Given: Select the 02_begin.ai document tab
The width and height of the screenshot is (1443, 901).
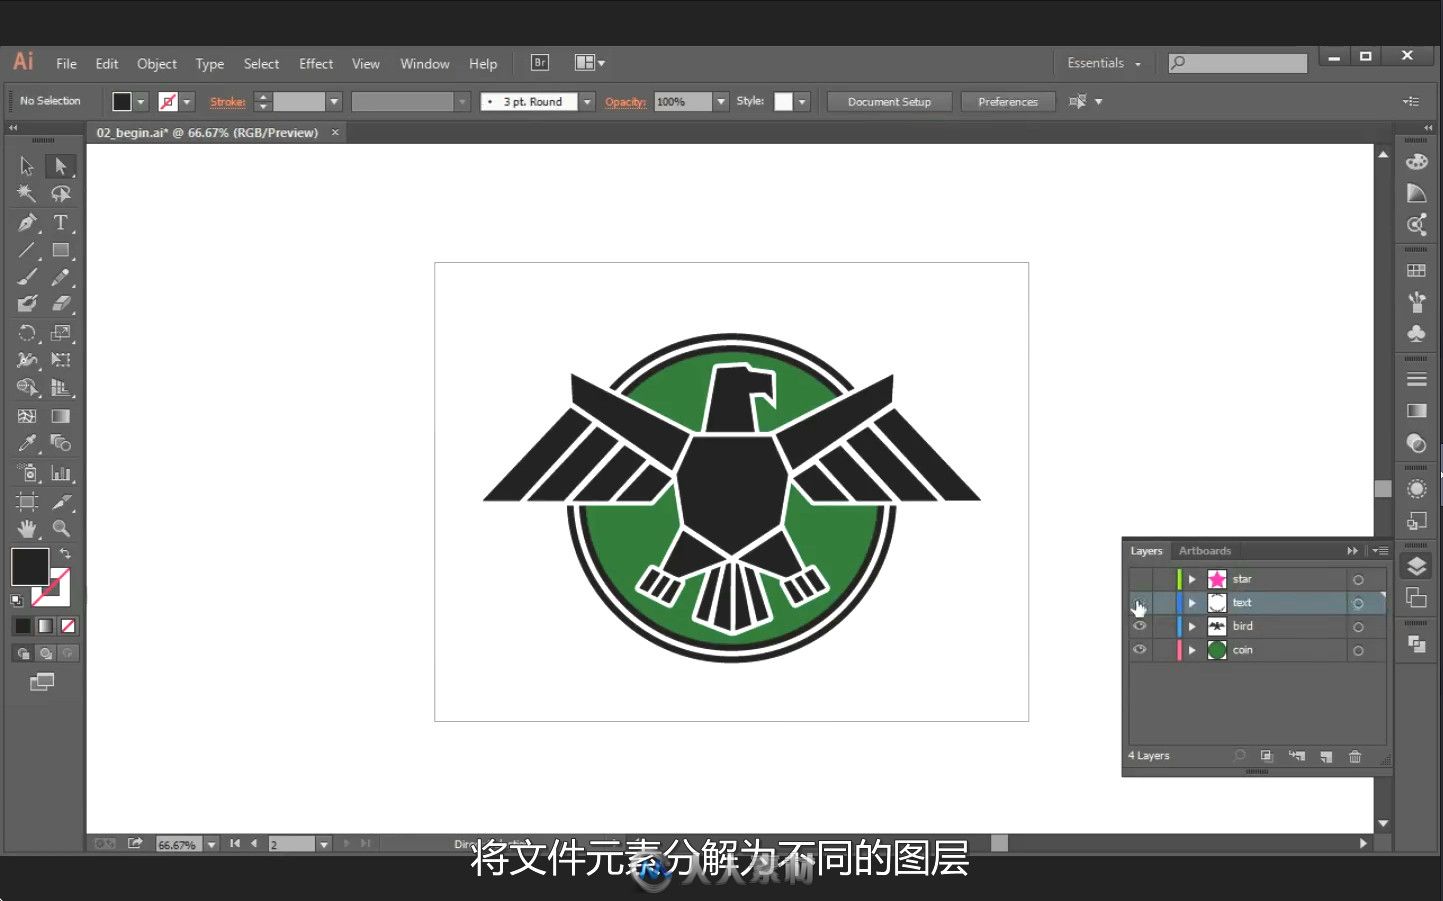Looking at the screenshot, I should pyautogui.click(x=207, y=132).
